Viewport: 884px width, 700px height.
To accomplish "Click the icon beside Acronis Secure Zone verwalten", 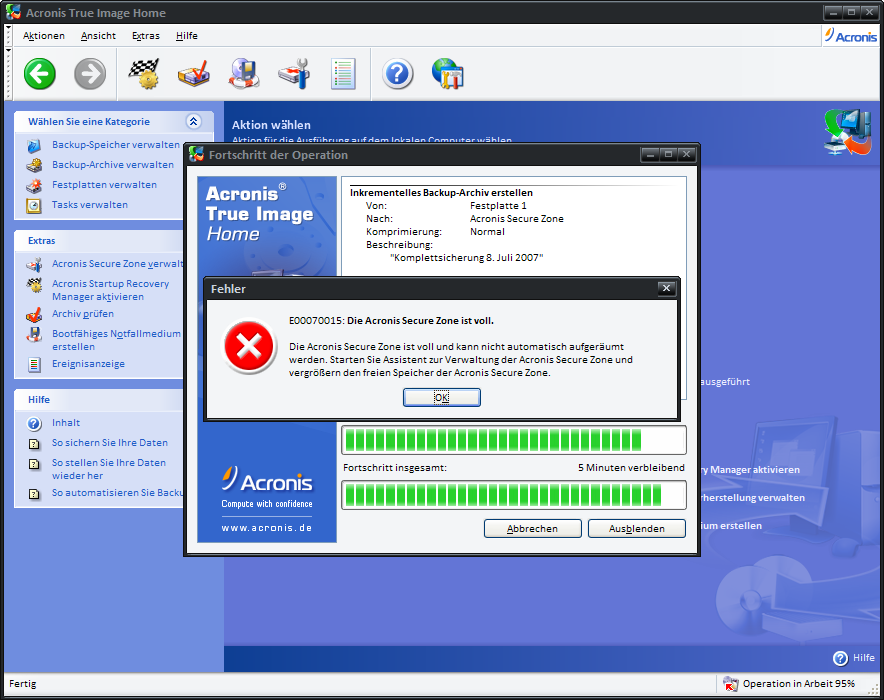I will [x=34, y=264].
